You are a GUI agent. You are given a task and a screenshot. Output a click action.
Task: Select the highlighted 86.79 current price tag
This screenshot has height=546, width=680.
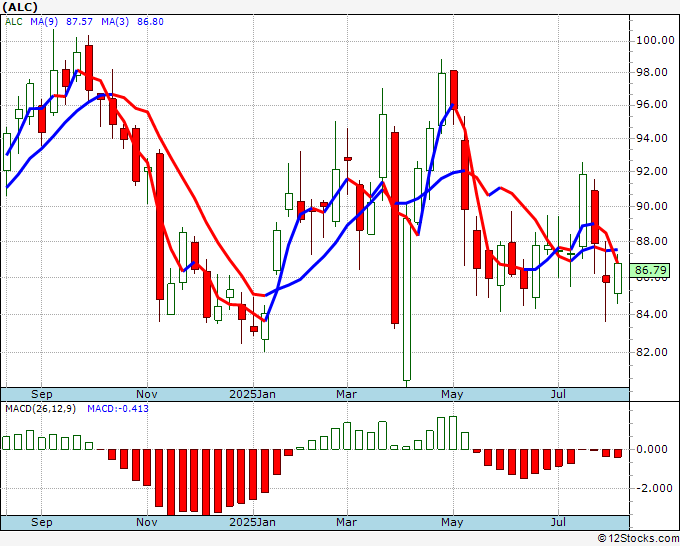tap(650, 271)
